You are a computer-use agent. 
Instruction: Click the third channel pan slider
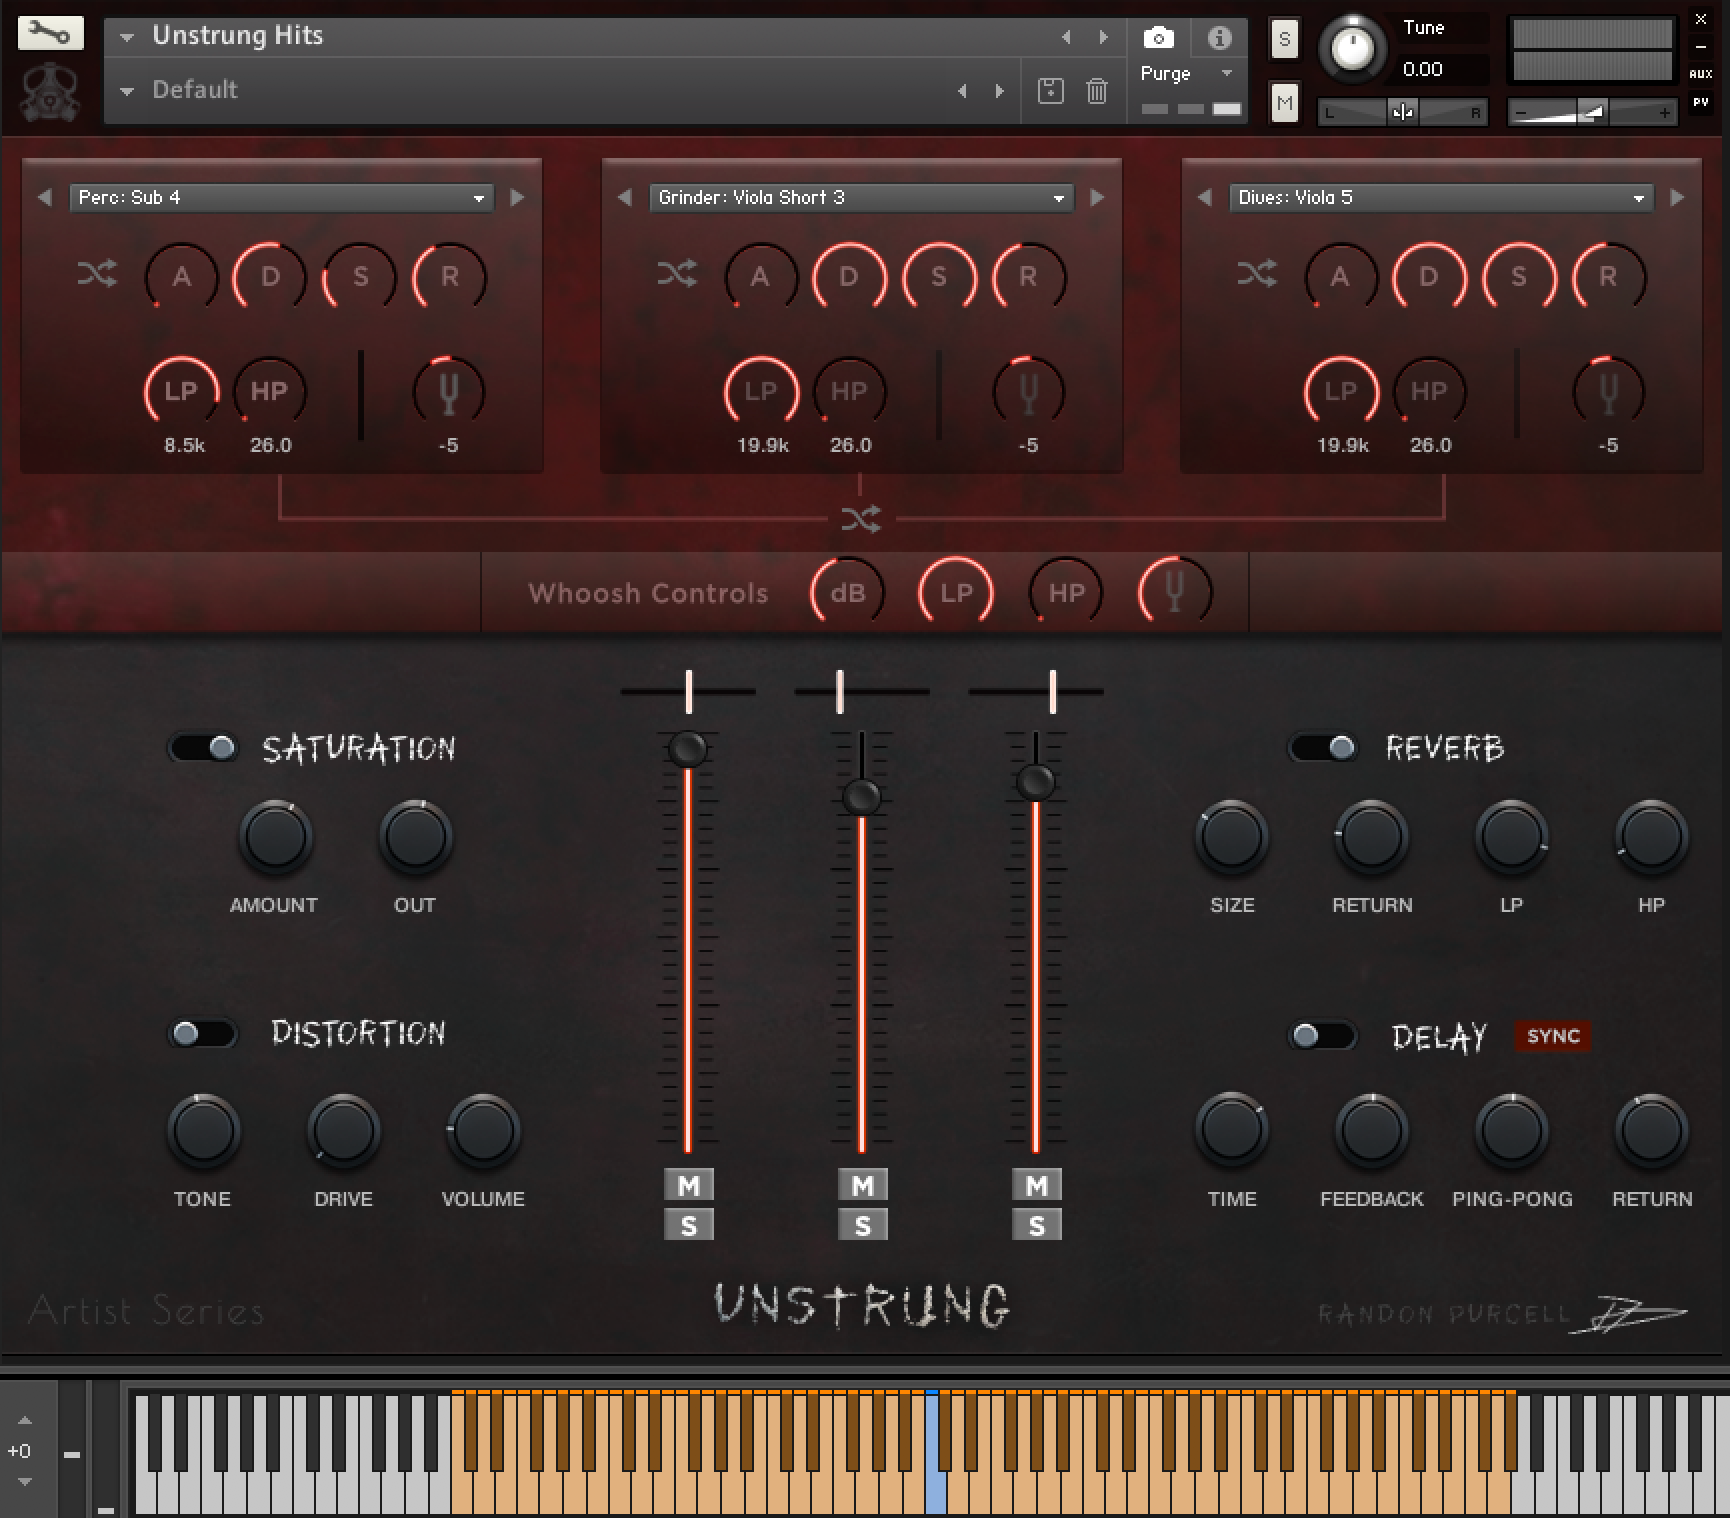coord(1037,691)
